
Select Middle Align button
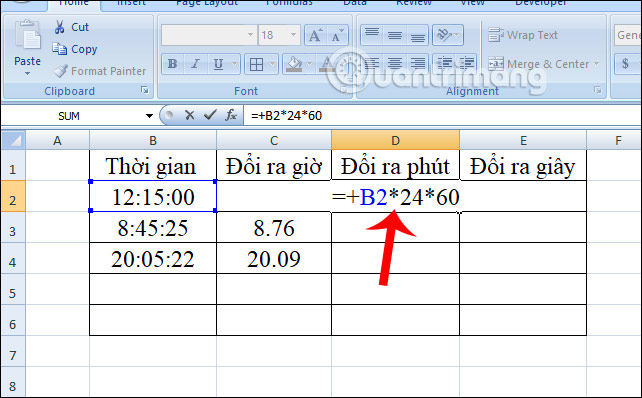[x=395, y=34]
